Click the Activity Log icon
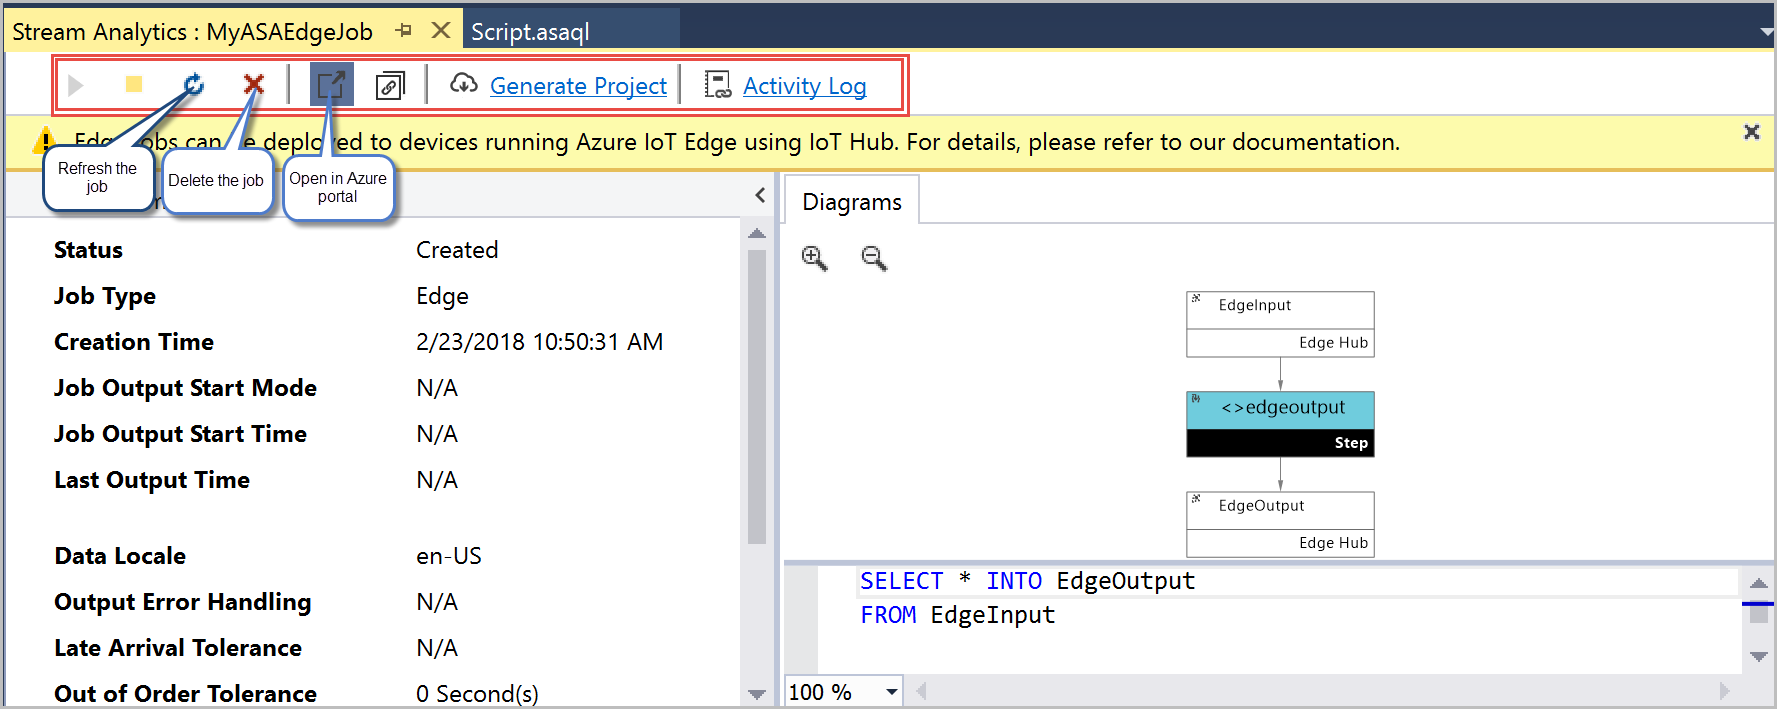 click(x=718, y=85)
